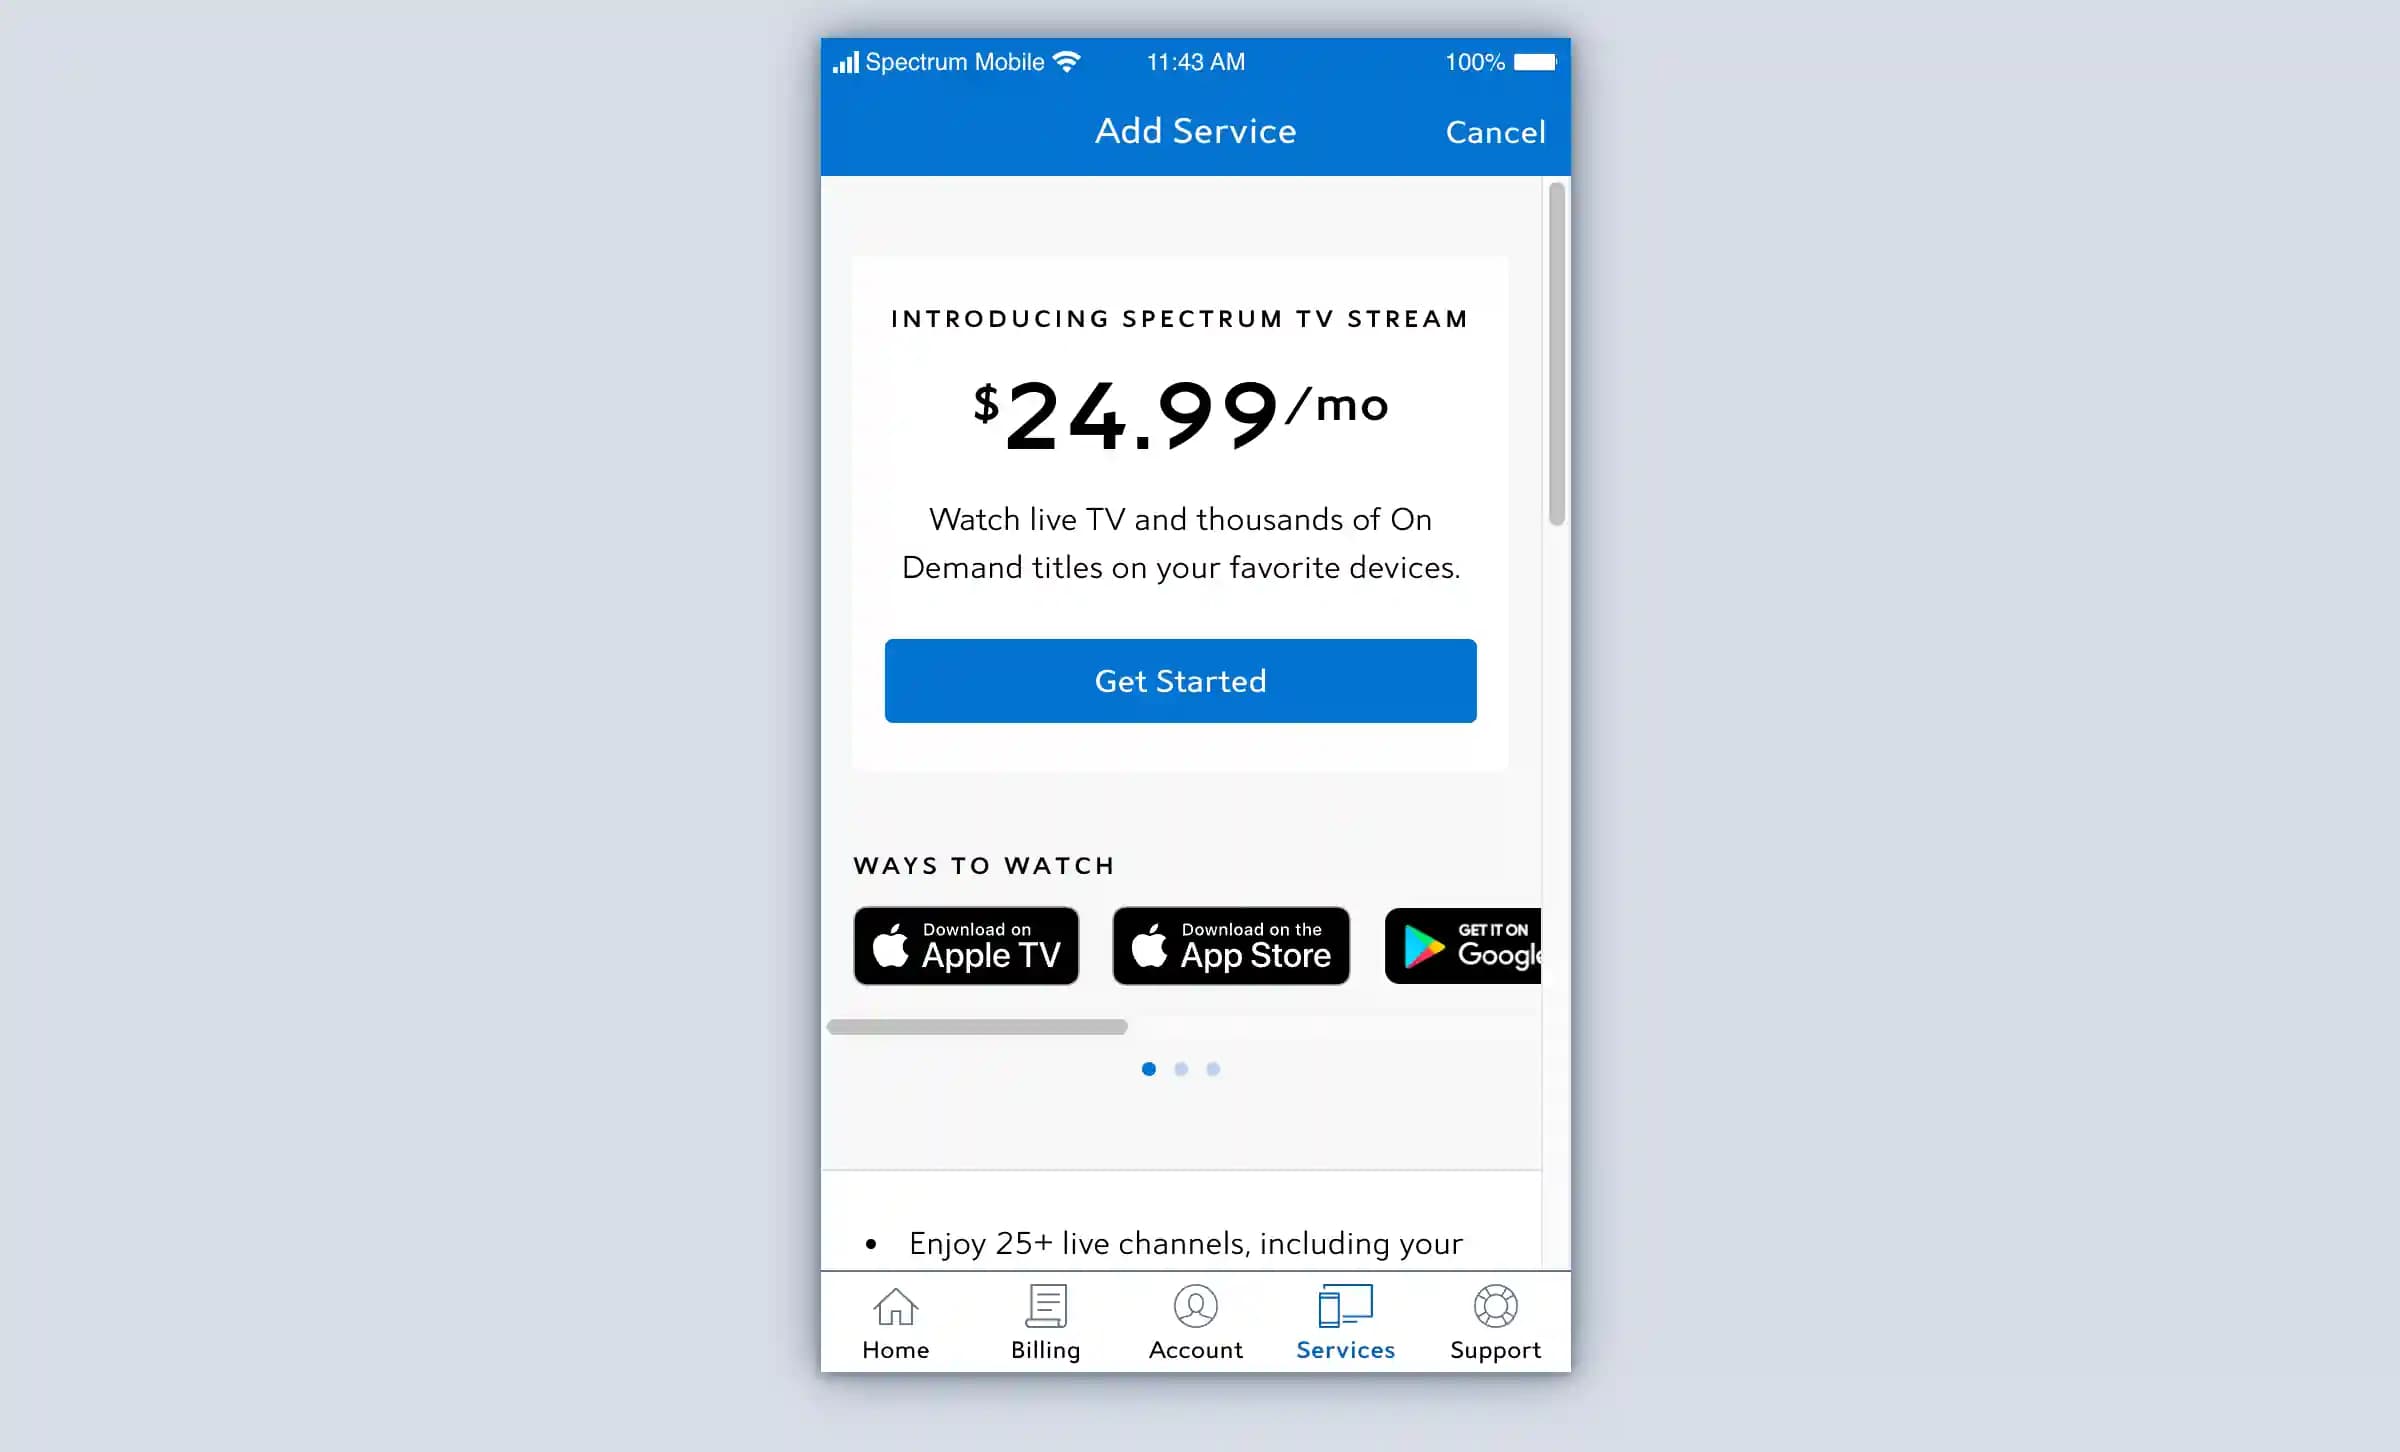2400x1452 pixels.
Task: Expand the ways to watch section
Action: pos(986,864)
